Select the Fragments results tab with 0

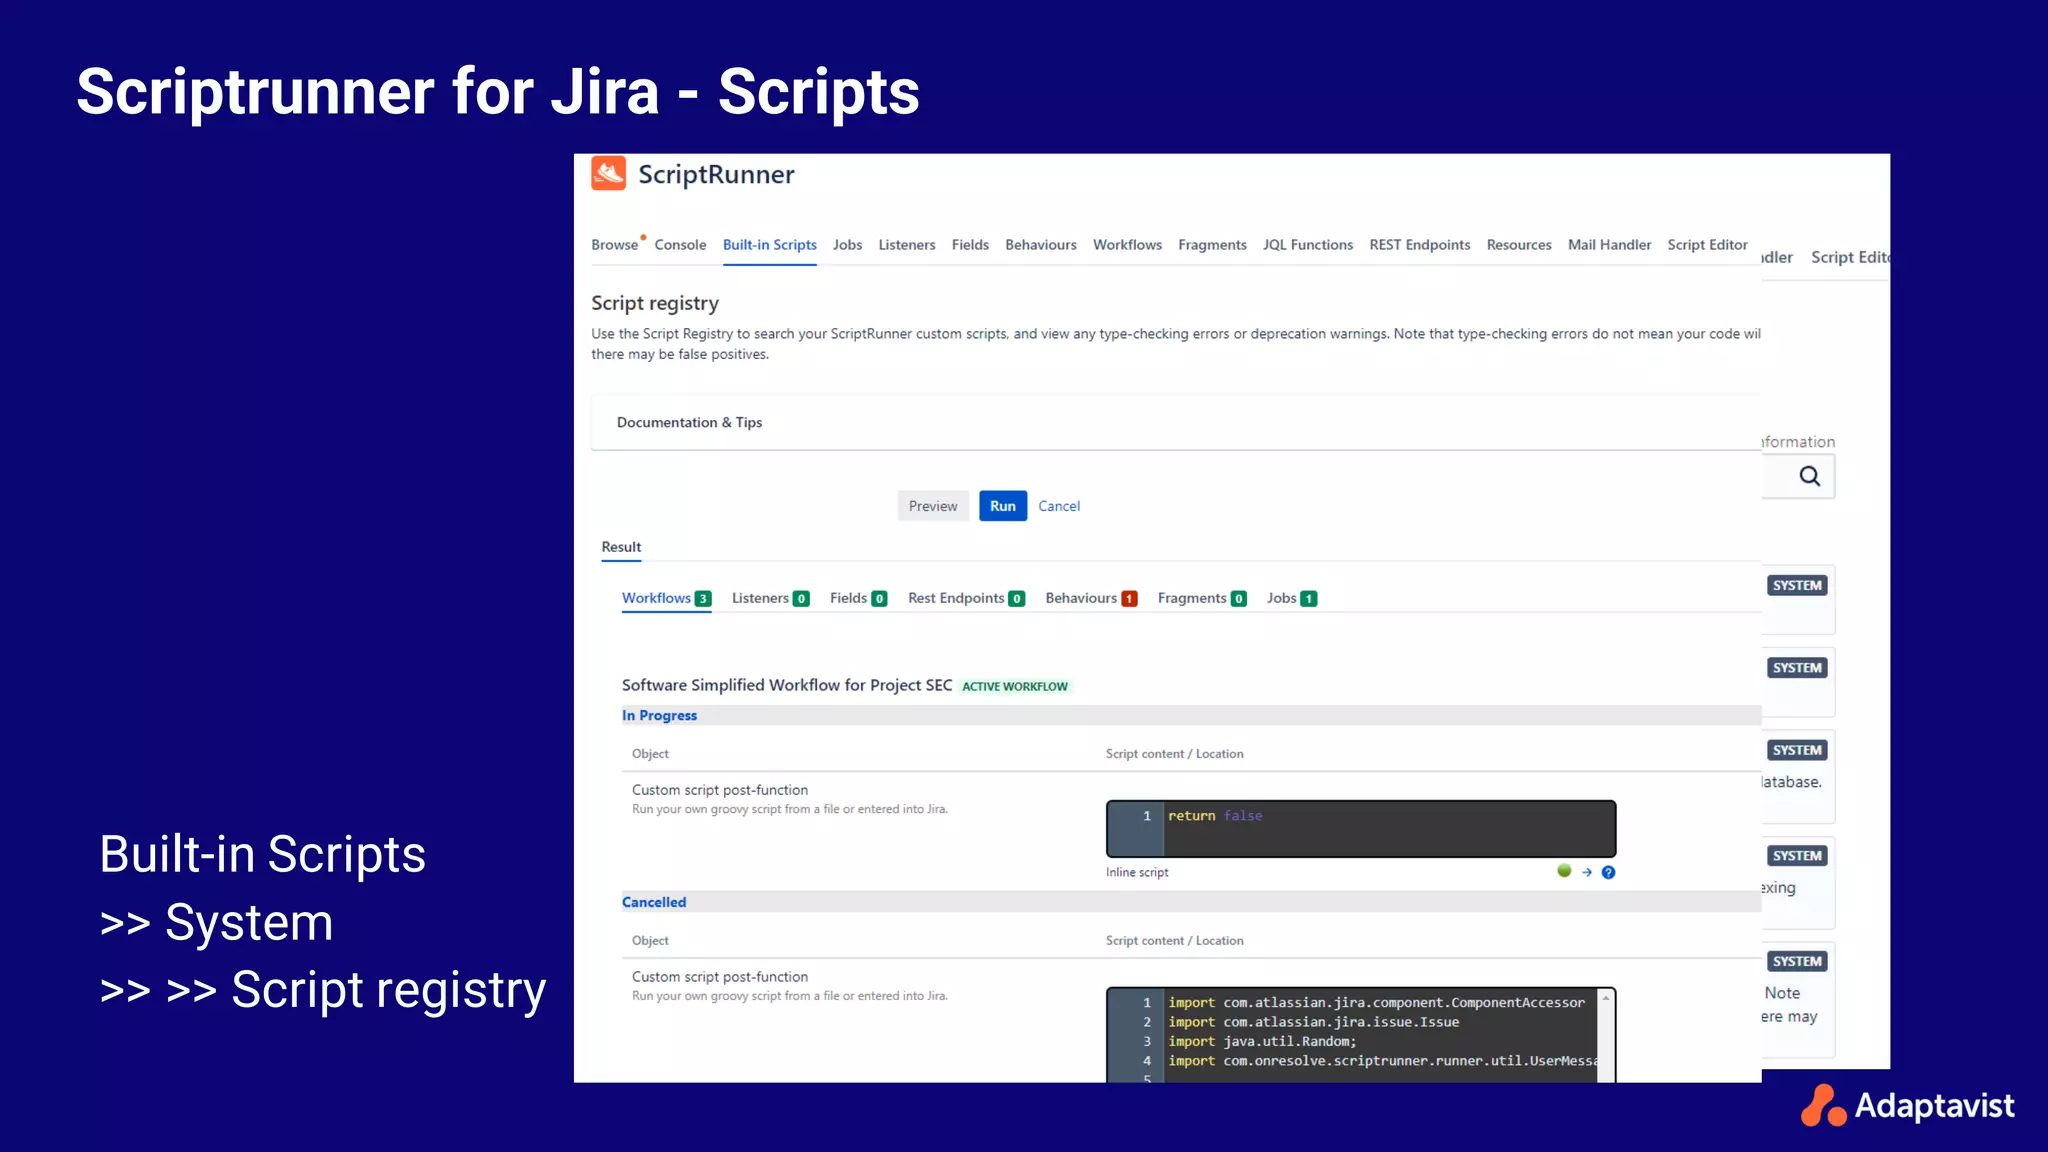(1202, 598)
